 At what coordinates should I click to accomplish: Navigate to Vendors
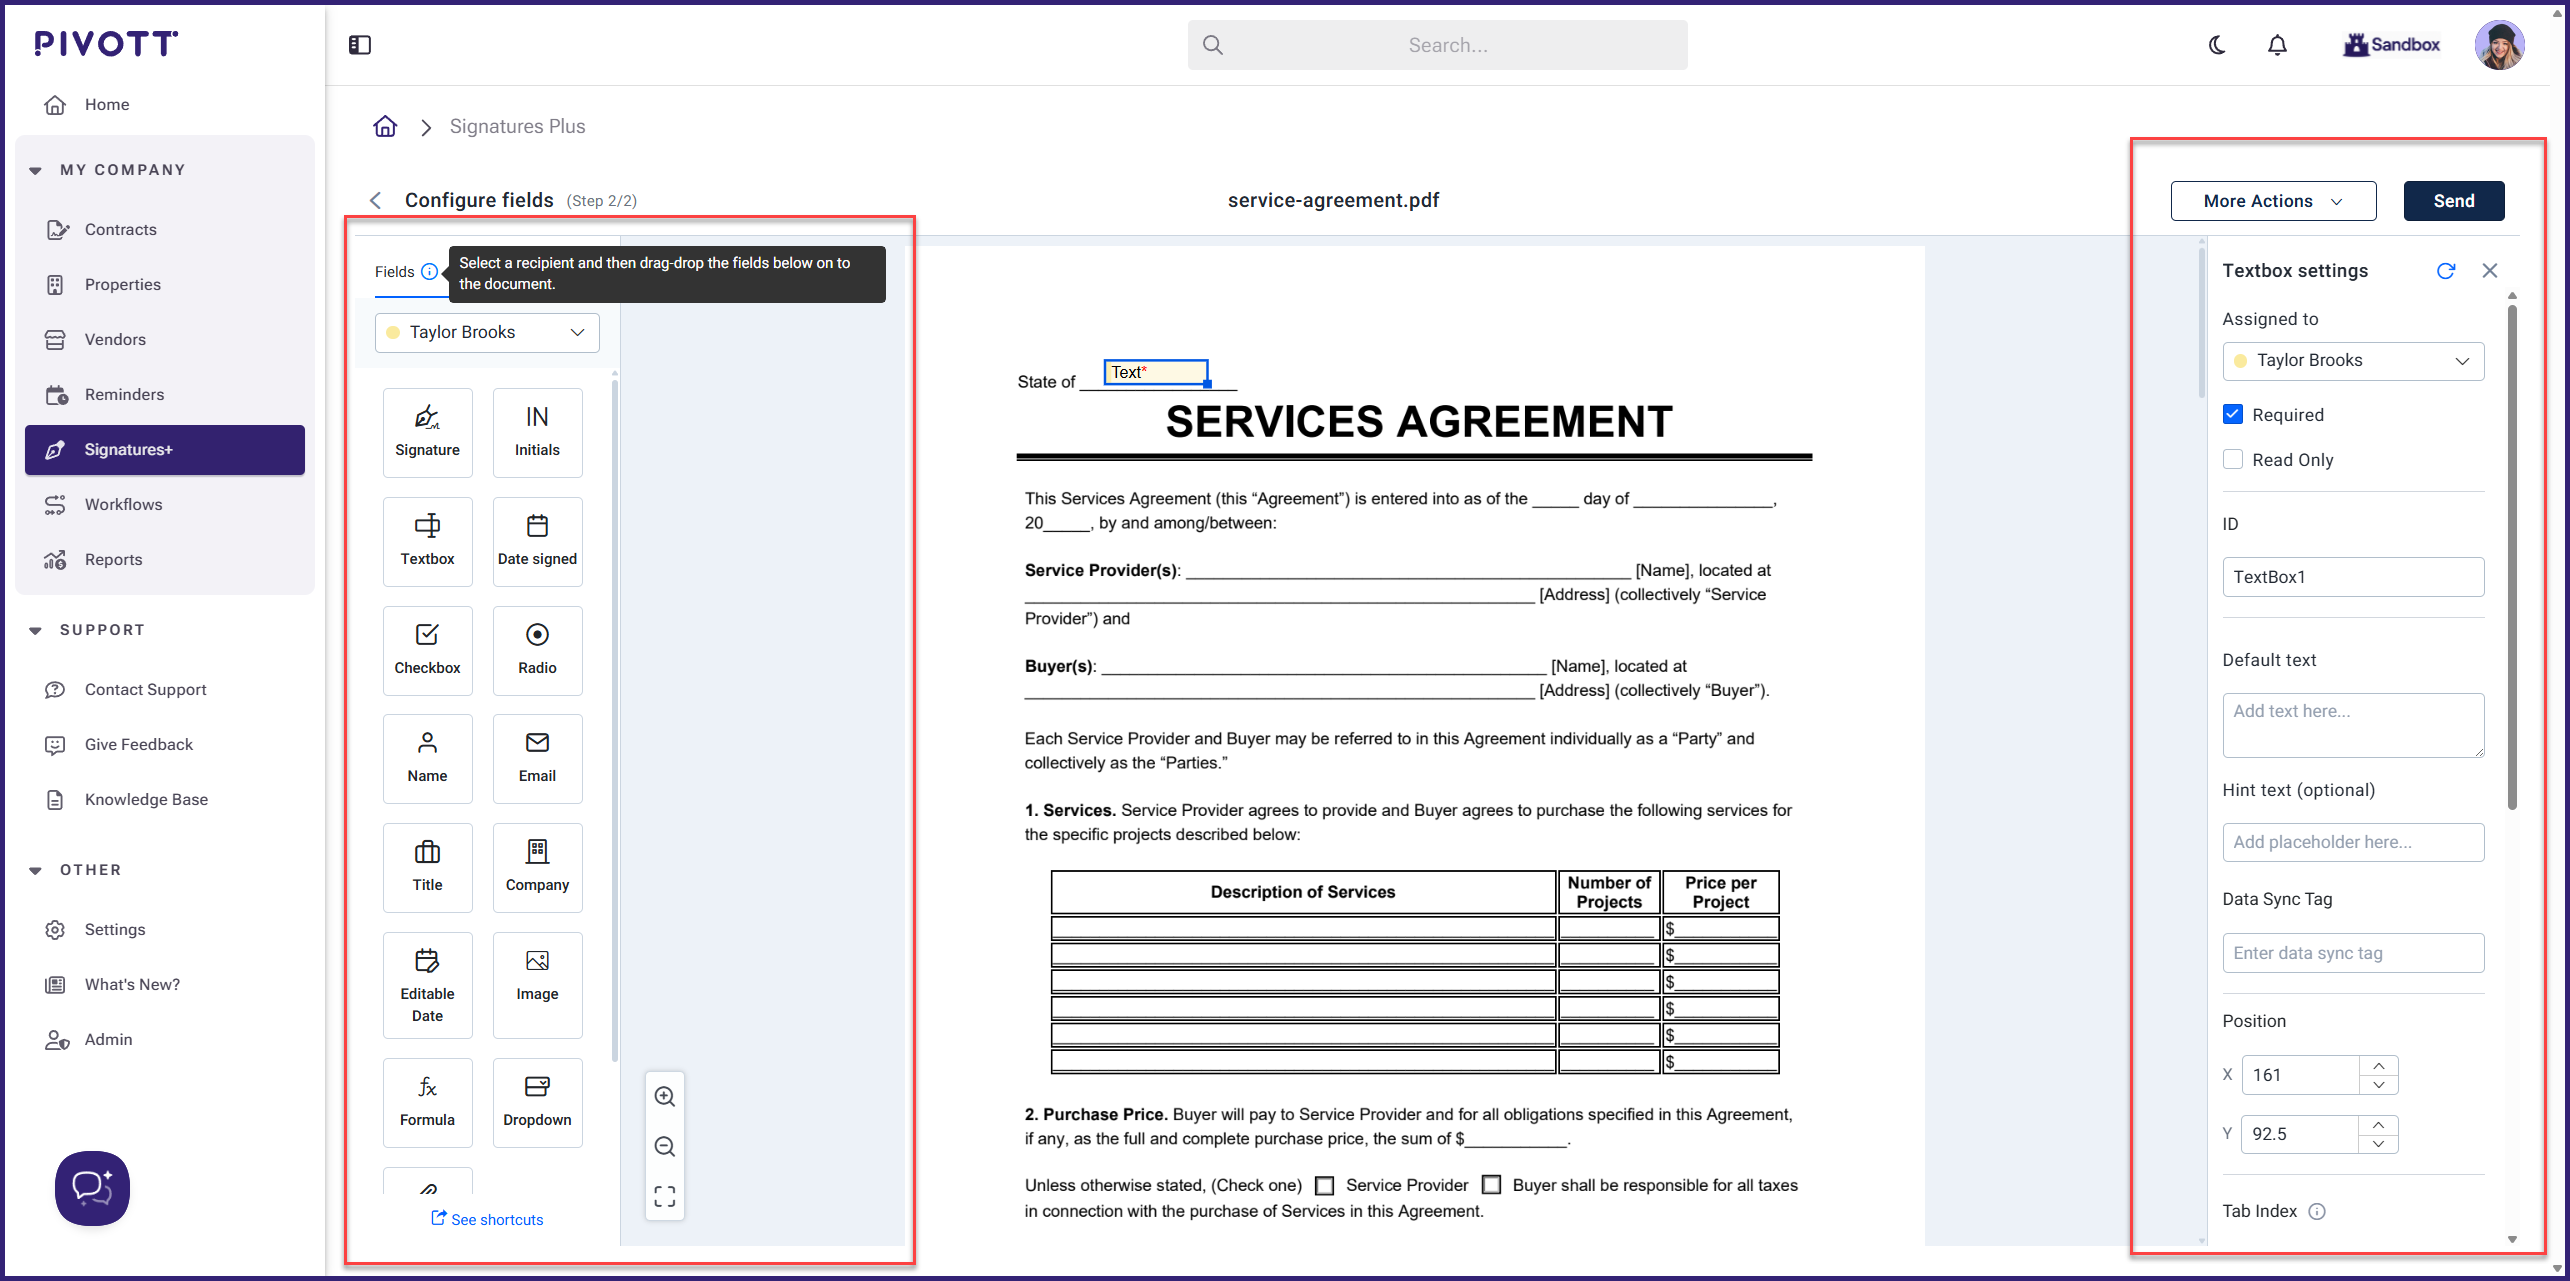coord(165,339)
